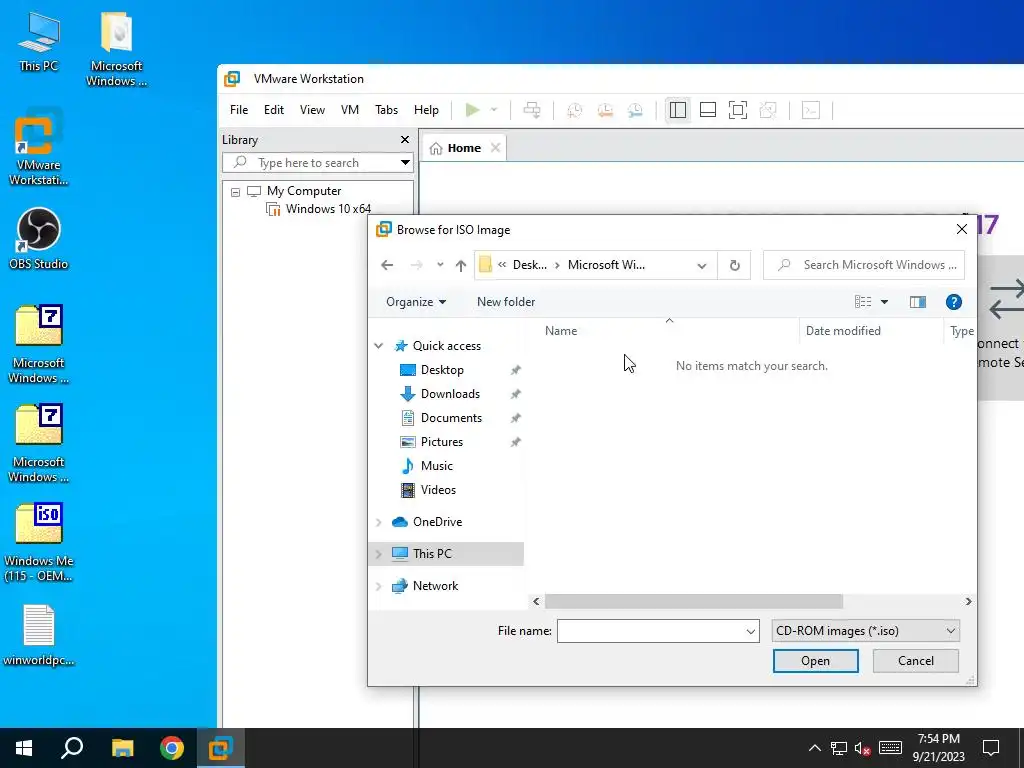Screen dimensions: 1024x768
Task: Close the Library panel
Action: [405, 140]
